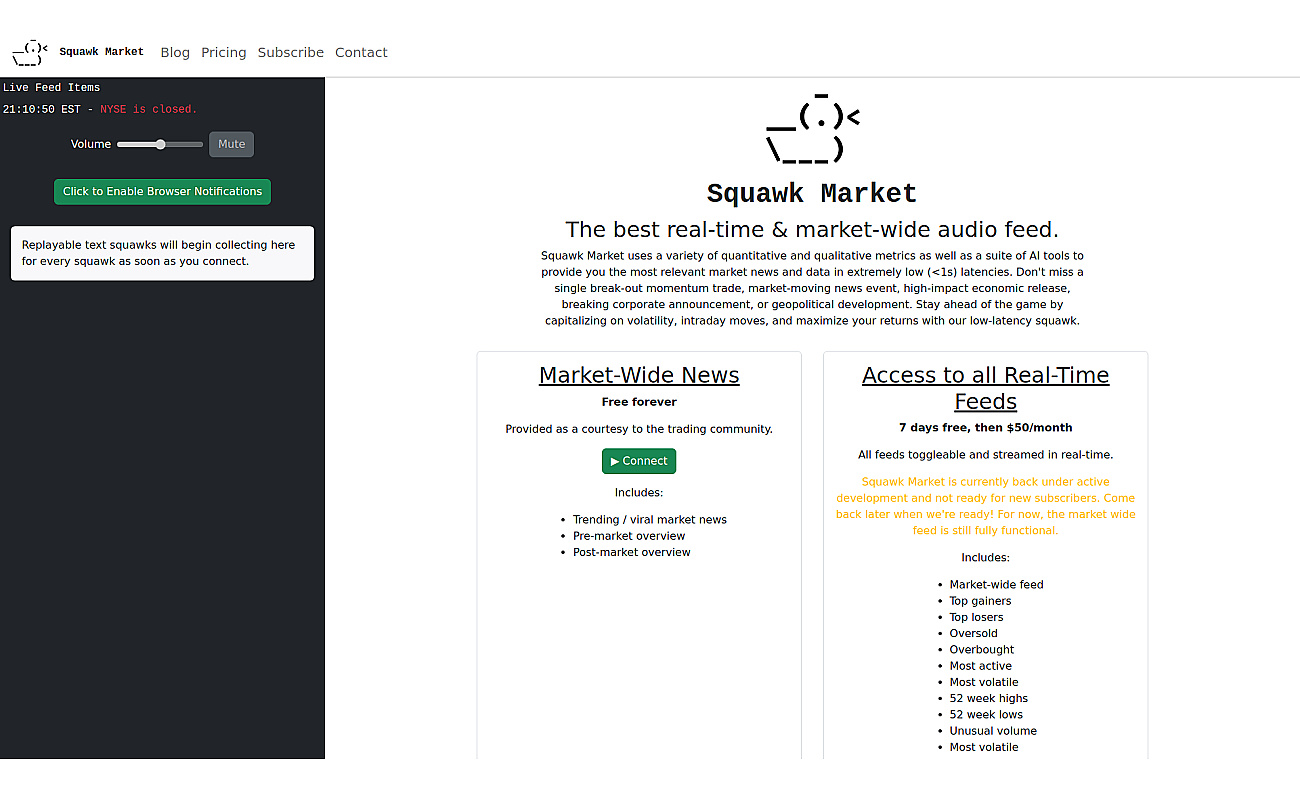Click 'Trending / viral market news' list item
The image size is (1300, 788).
(x=650, y=520)
